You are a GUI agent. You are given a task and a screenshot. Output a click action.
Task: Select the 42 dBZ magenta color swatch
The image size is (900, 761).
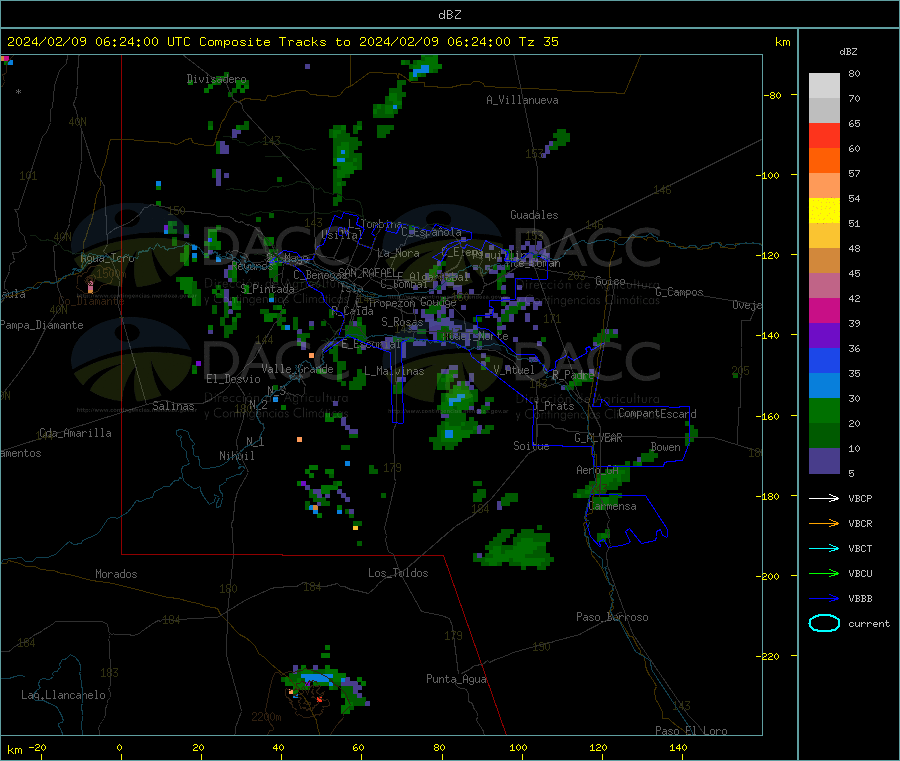[824, 310]
